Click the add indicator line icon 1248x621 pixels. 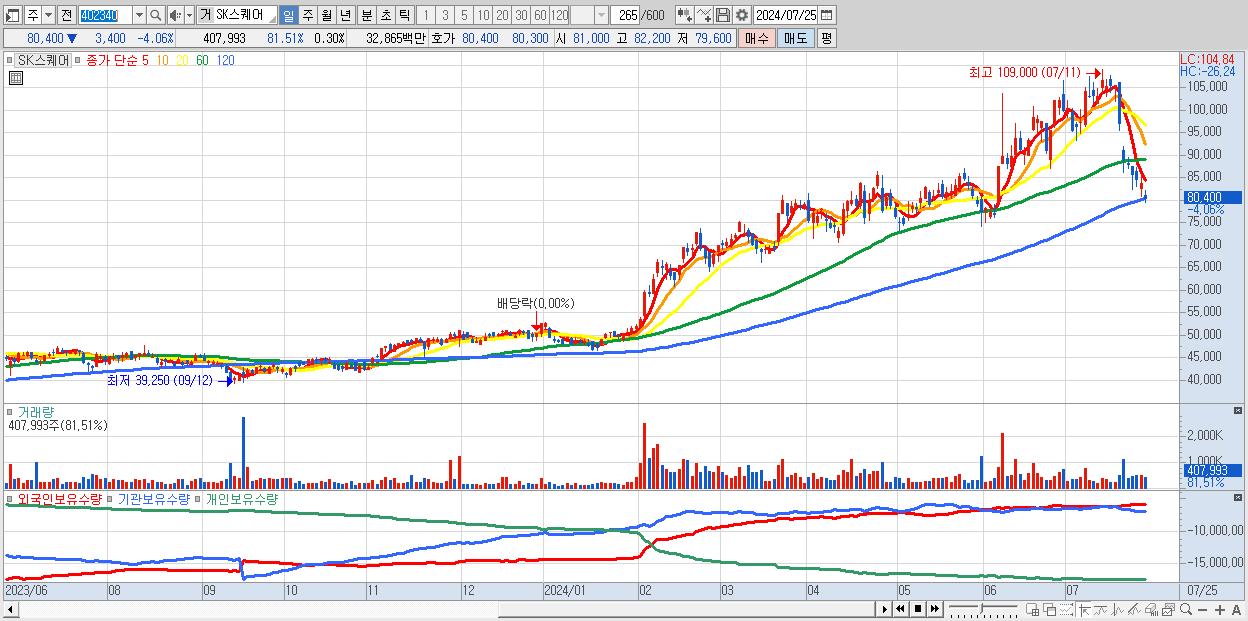coord(703,16)
